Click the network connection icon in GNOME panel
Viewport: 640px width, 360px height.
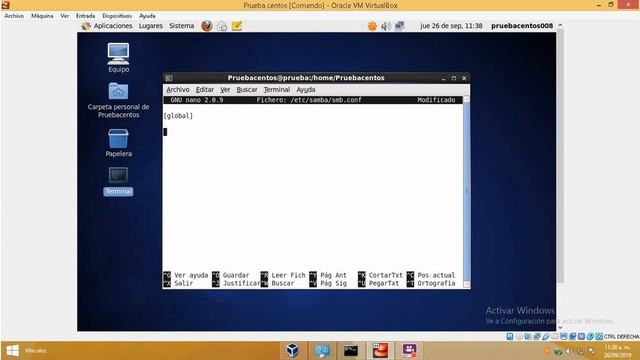(399, 26)
